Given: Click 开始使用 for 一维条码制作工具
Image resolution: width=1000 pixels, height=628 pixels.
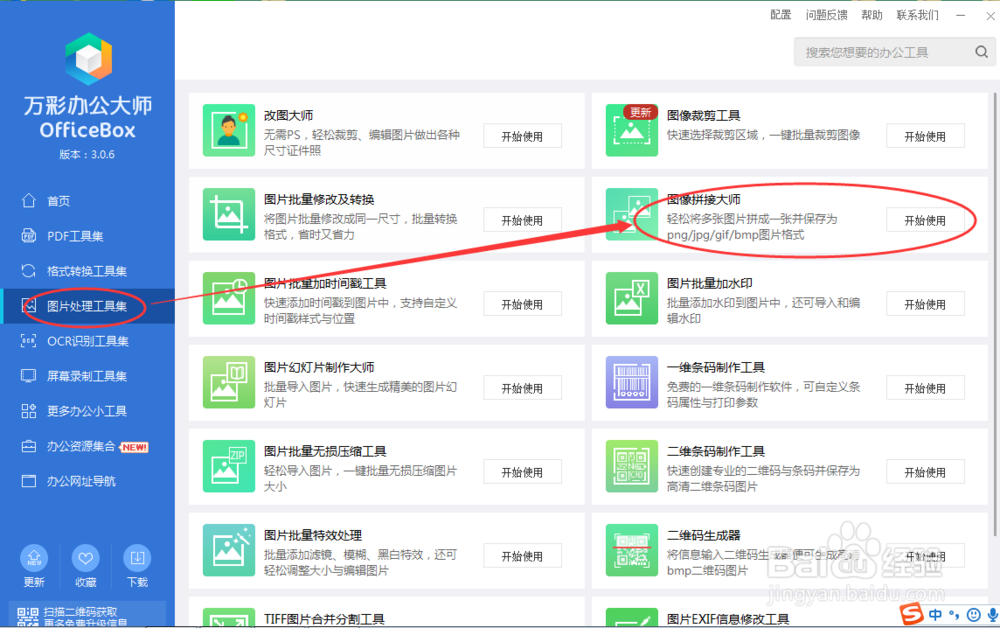Looking at the screenshot, I should tap(925, 388).
